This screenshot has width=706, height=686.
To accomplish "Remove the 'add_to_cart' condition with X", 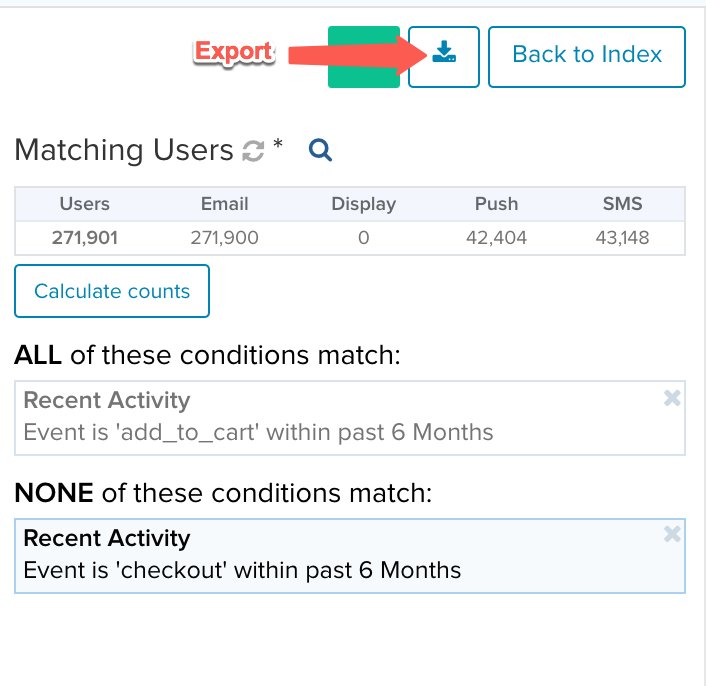I will coord(672,398).
